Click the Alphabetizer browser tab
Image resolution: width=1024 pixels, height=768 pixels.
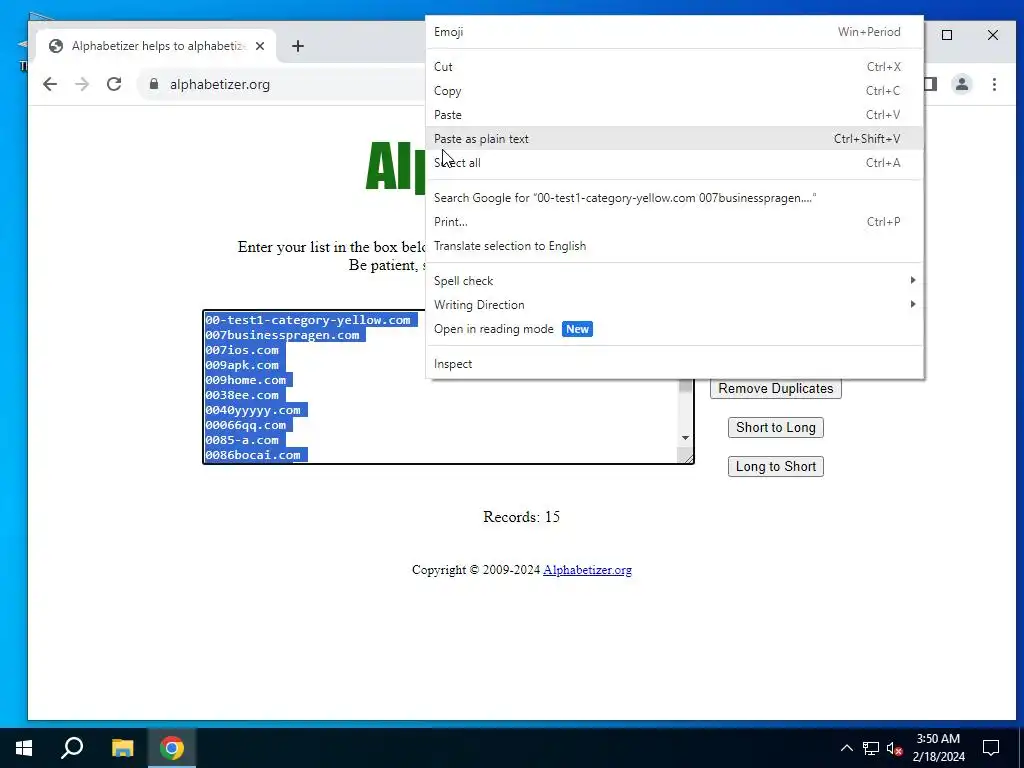[157, 46]
